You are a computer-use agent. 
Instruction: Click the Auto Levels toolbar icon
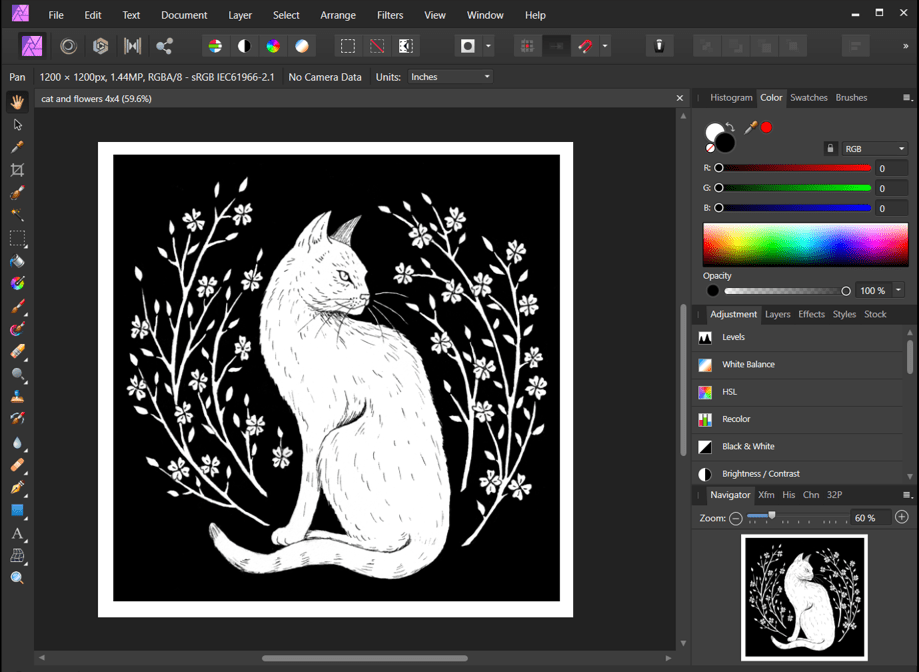click(215, 46)
